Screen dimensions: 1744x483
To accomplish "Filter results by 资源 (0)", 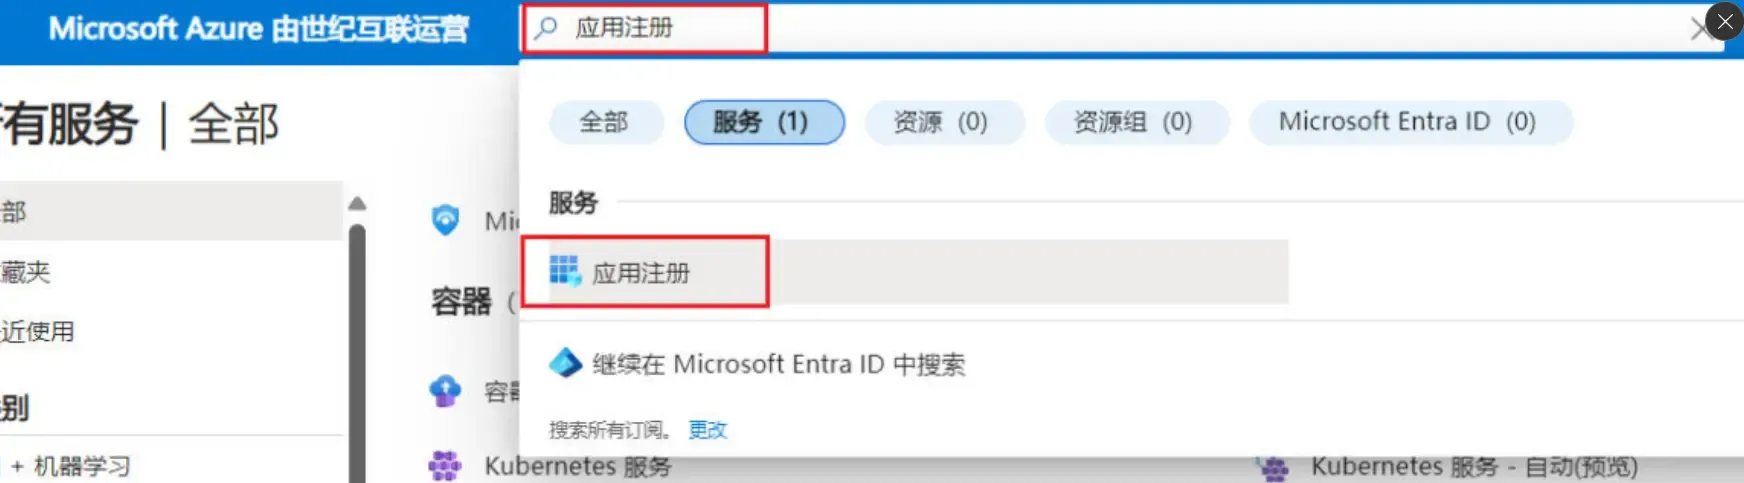I will (x=942, y=122).
